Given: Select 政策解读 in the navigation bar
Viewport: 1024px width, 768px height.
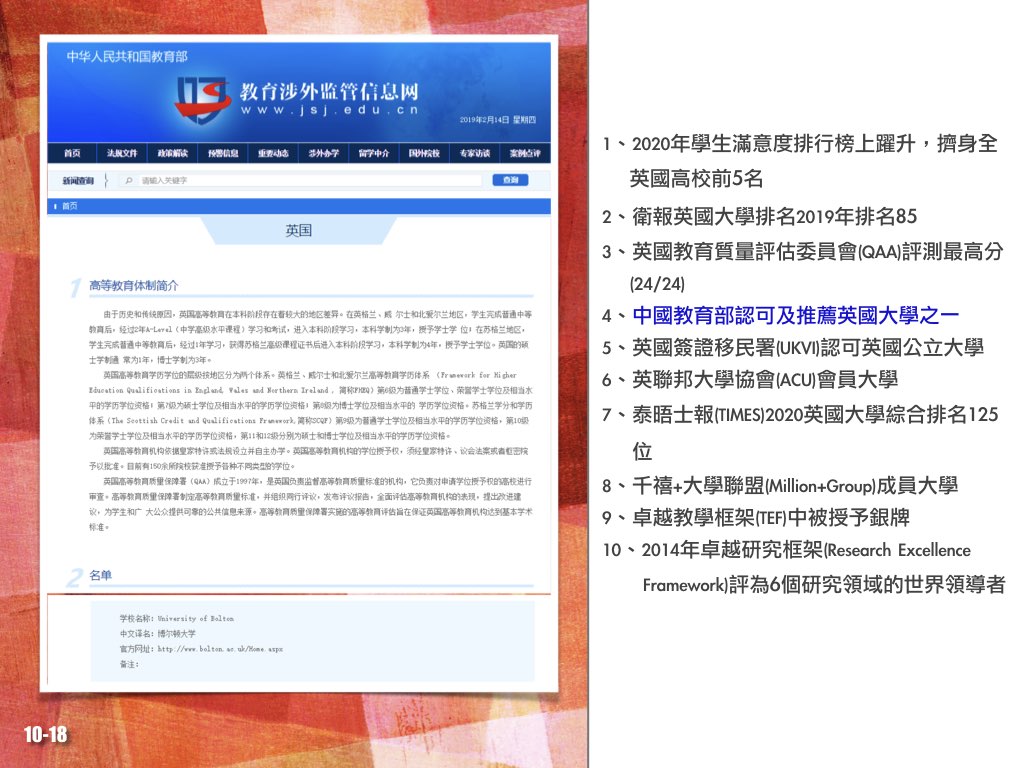Looking at the screenshot, I should tap(172, 153).
